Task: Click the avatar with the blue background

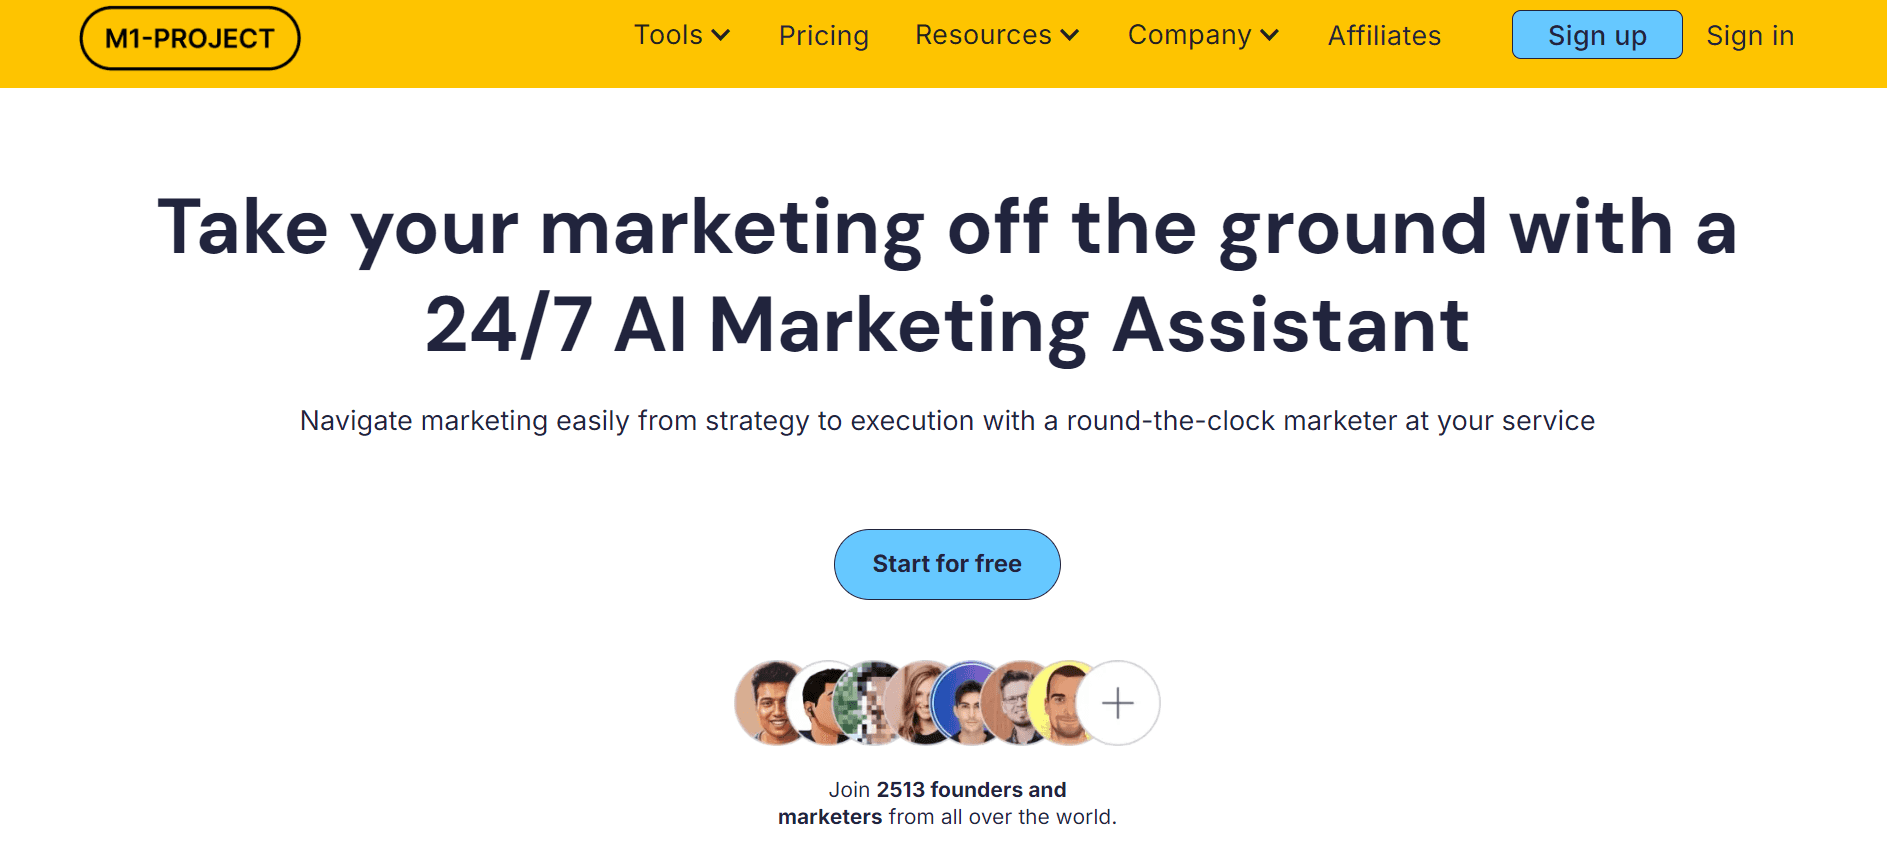Action: (966, 703)
